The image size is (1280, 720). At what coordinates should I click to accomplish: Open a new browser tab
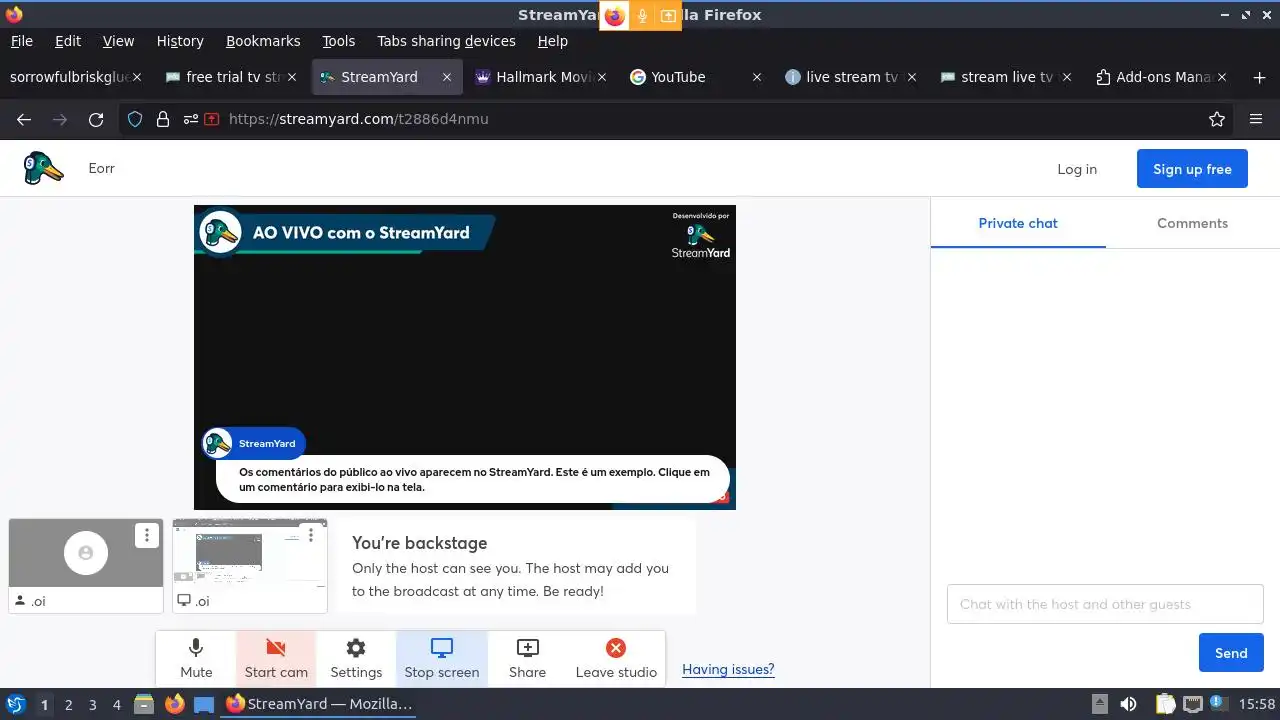[1259, 77]
